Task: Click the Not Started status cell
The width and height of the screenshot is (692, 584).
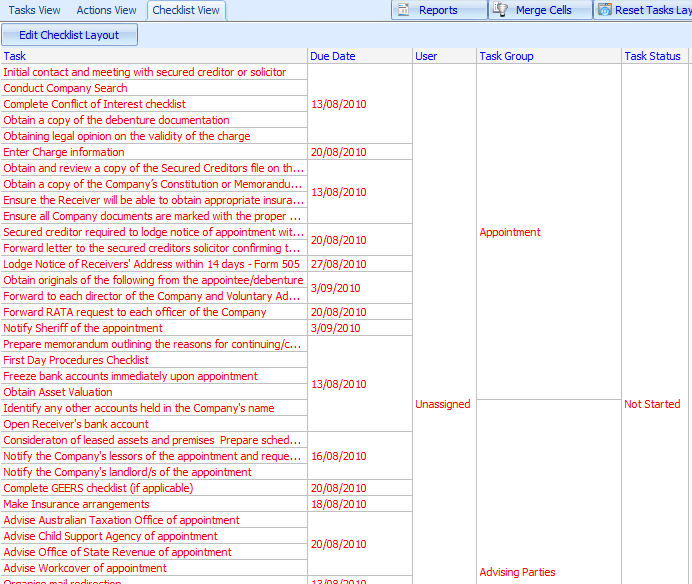Action: (x=652, y=404)
